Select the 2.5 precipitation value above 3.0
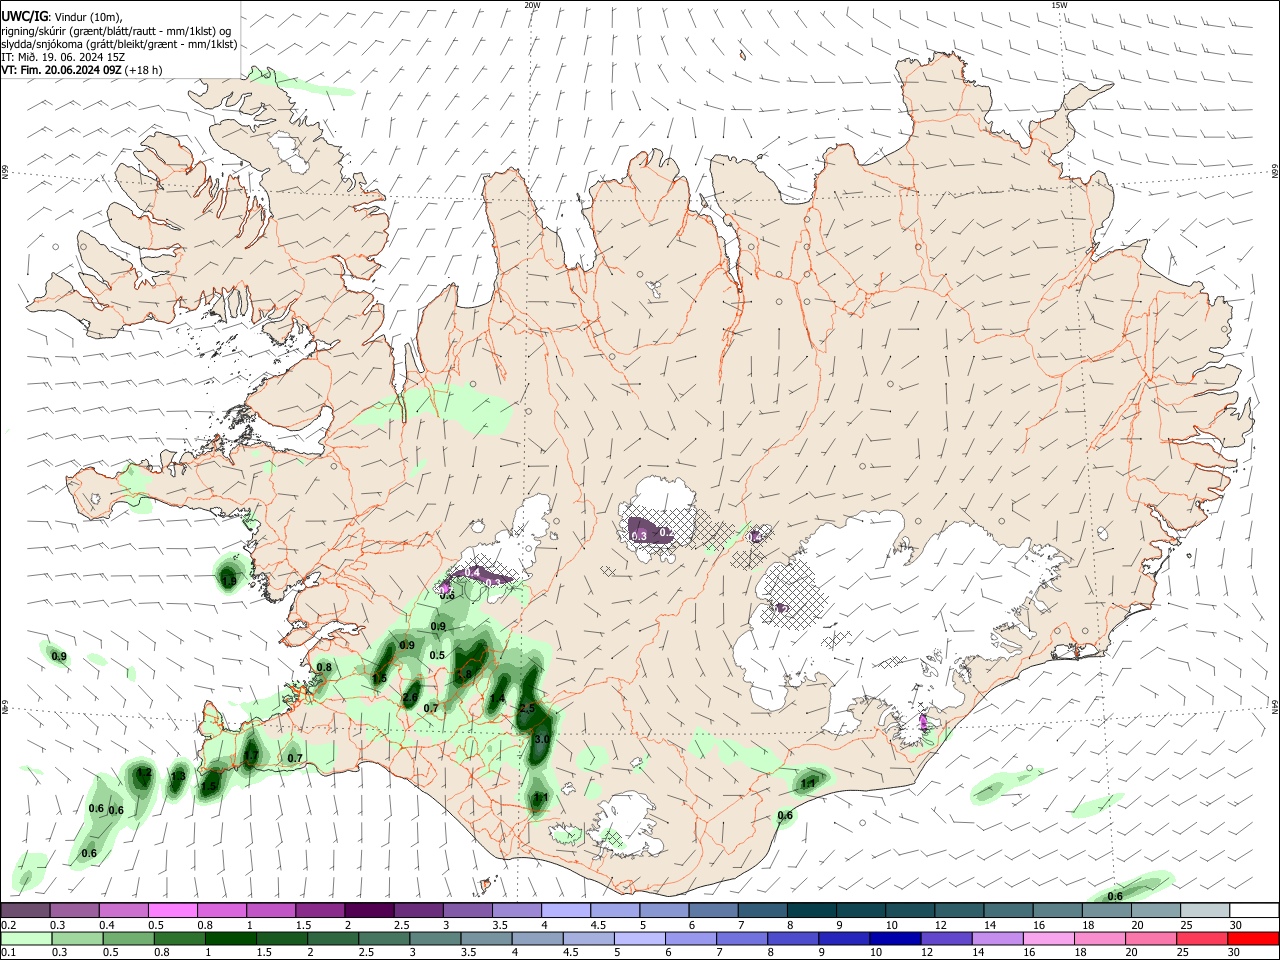Screen dimensions: 1280x960 coord(527,708)
